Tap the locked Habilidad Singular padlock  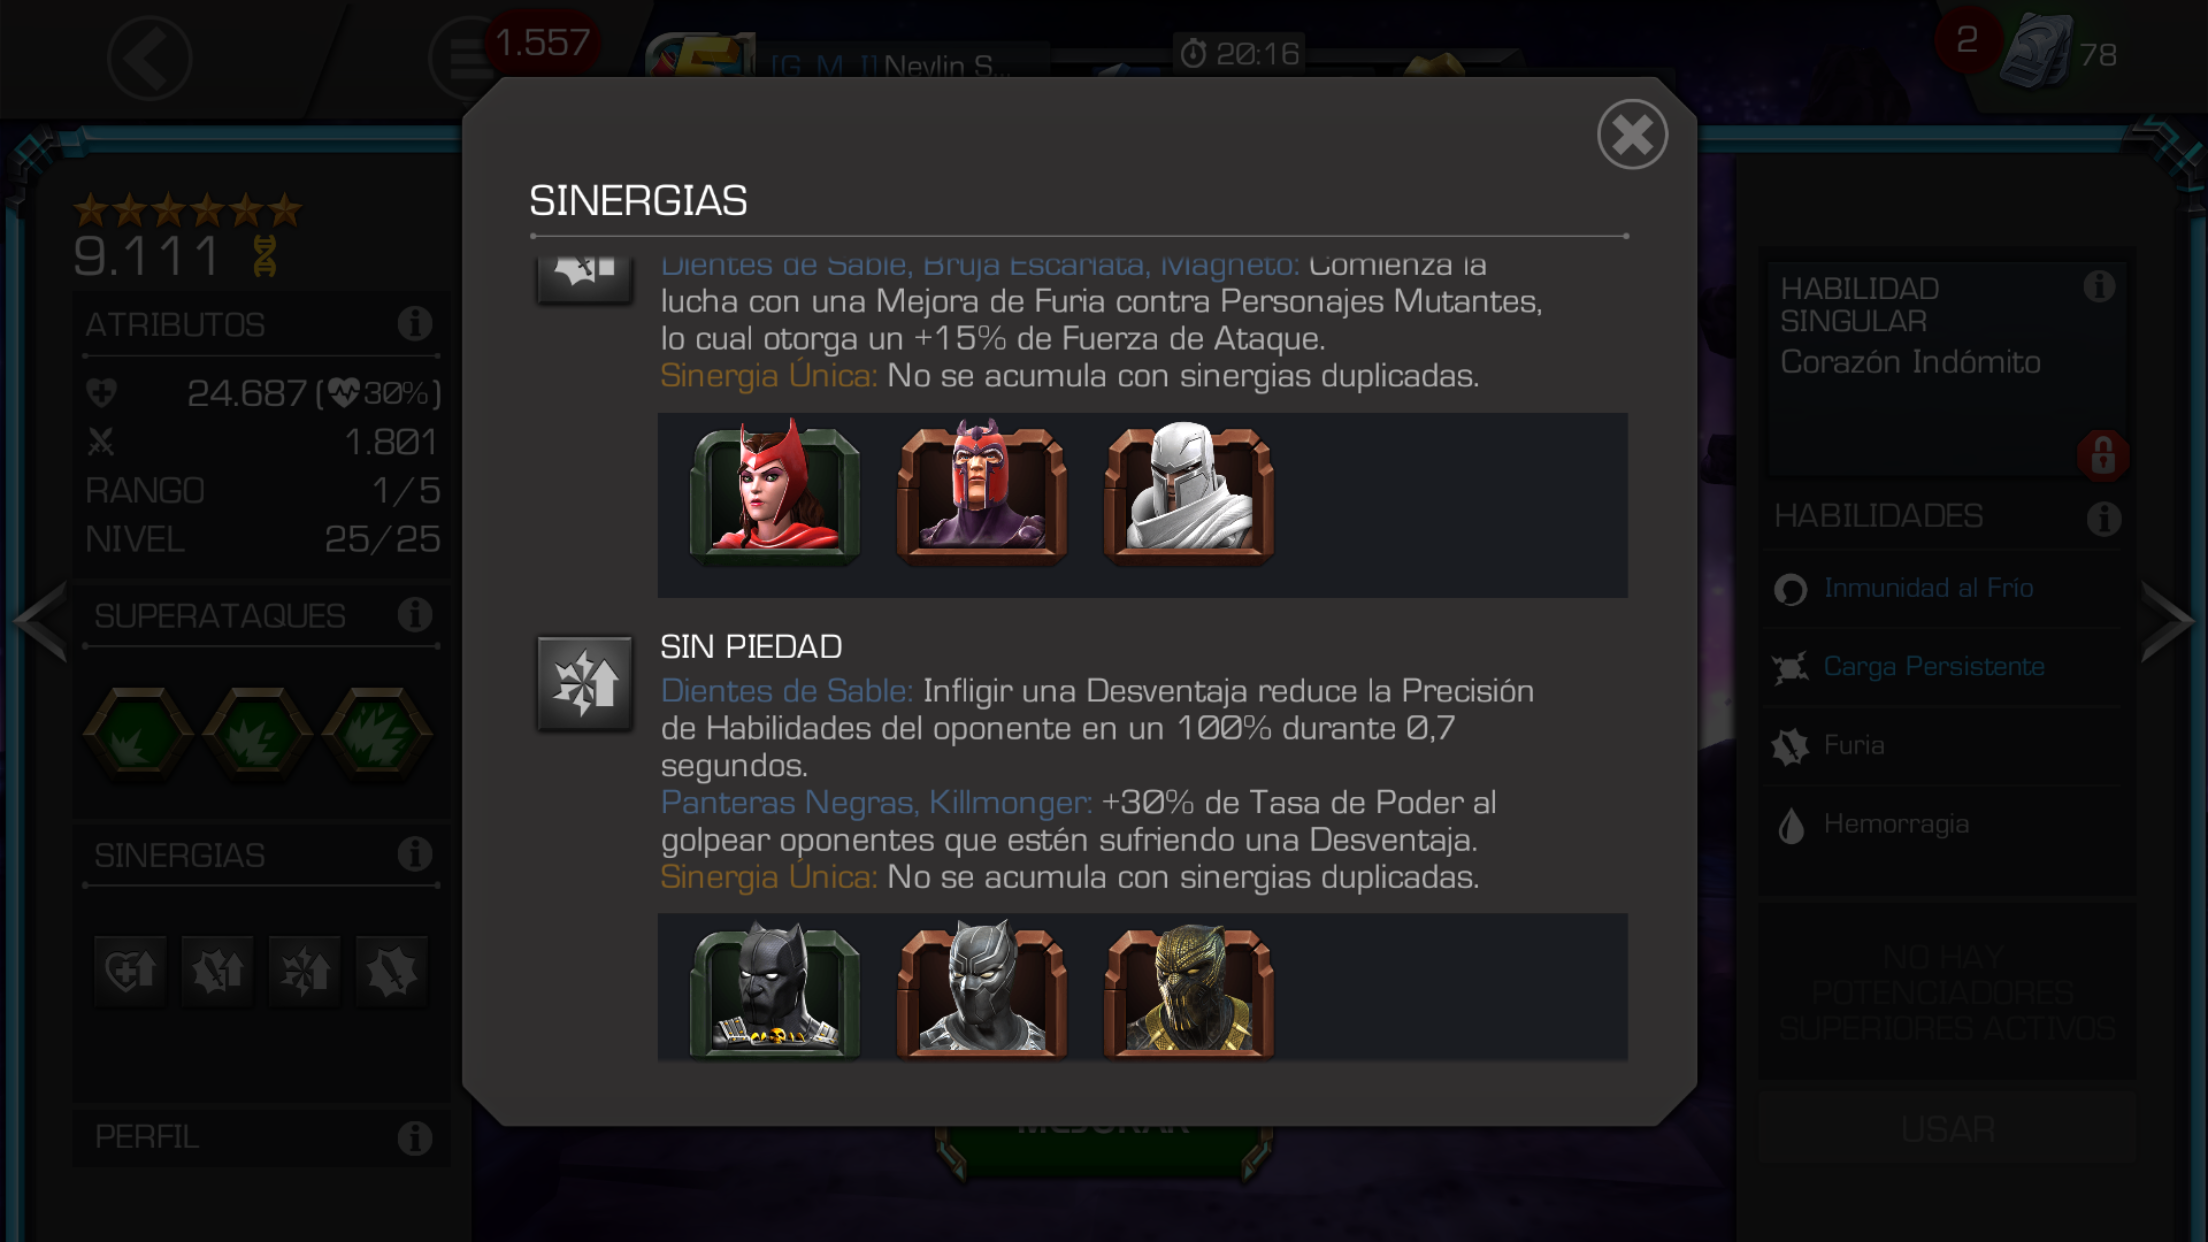point(2102,455)
